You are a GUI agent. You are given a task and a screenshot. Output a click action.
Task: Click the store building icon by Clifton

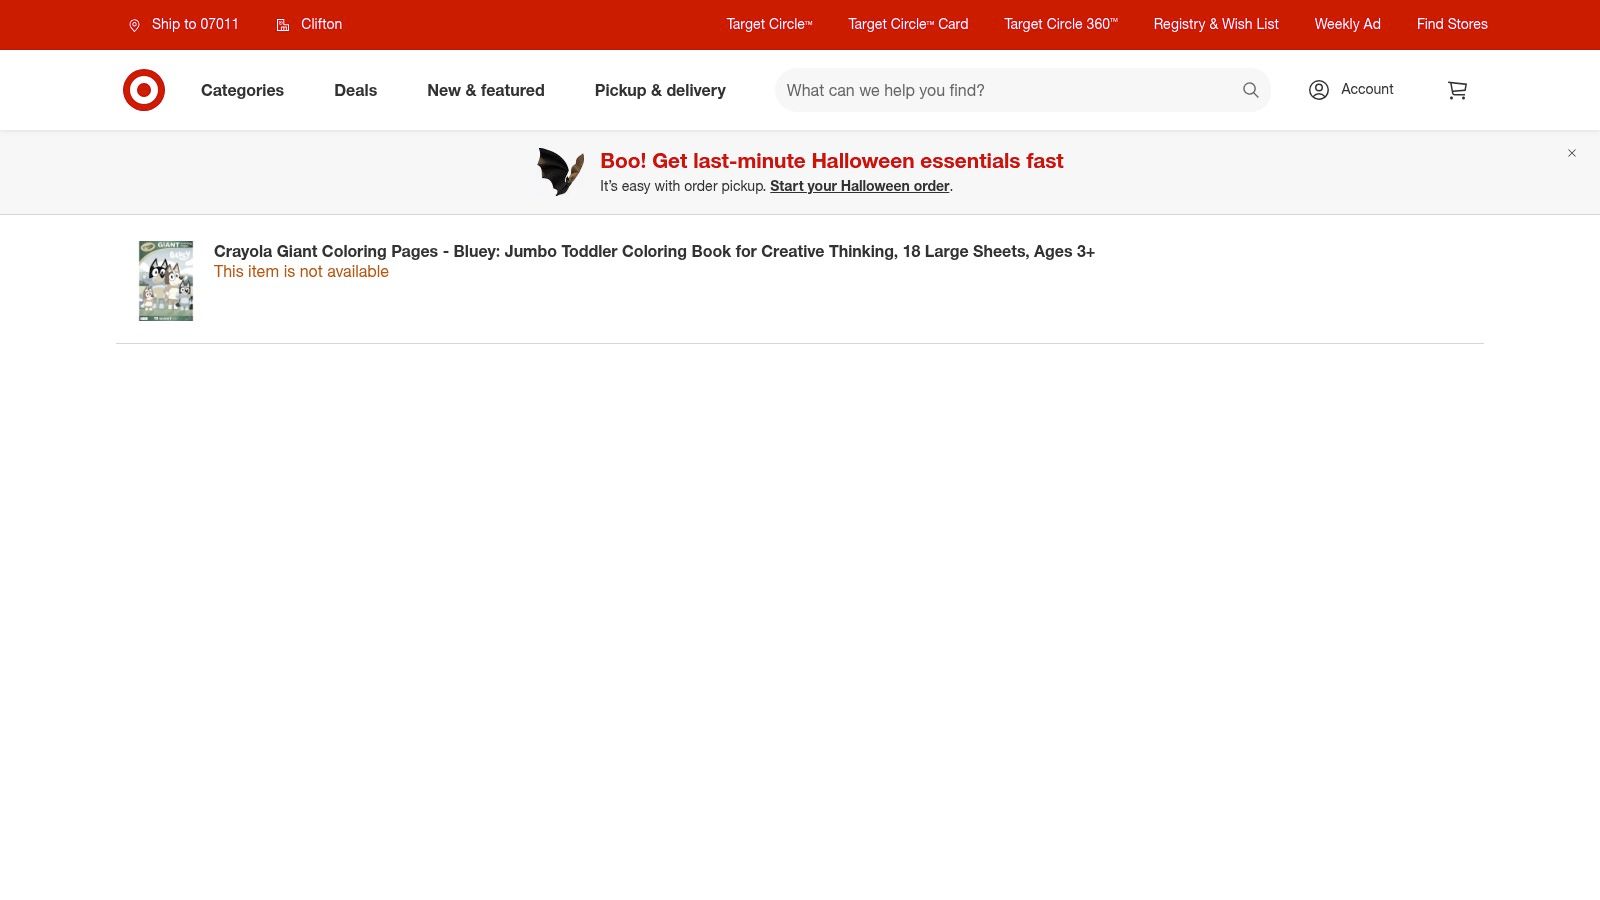(x=283, y=25)
